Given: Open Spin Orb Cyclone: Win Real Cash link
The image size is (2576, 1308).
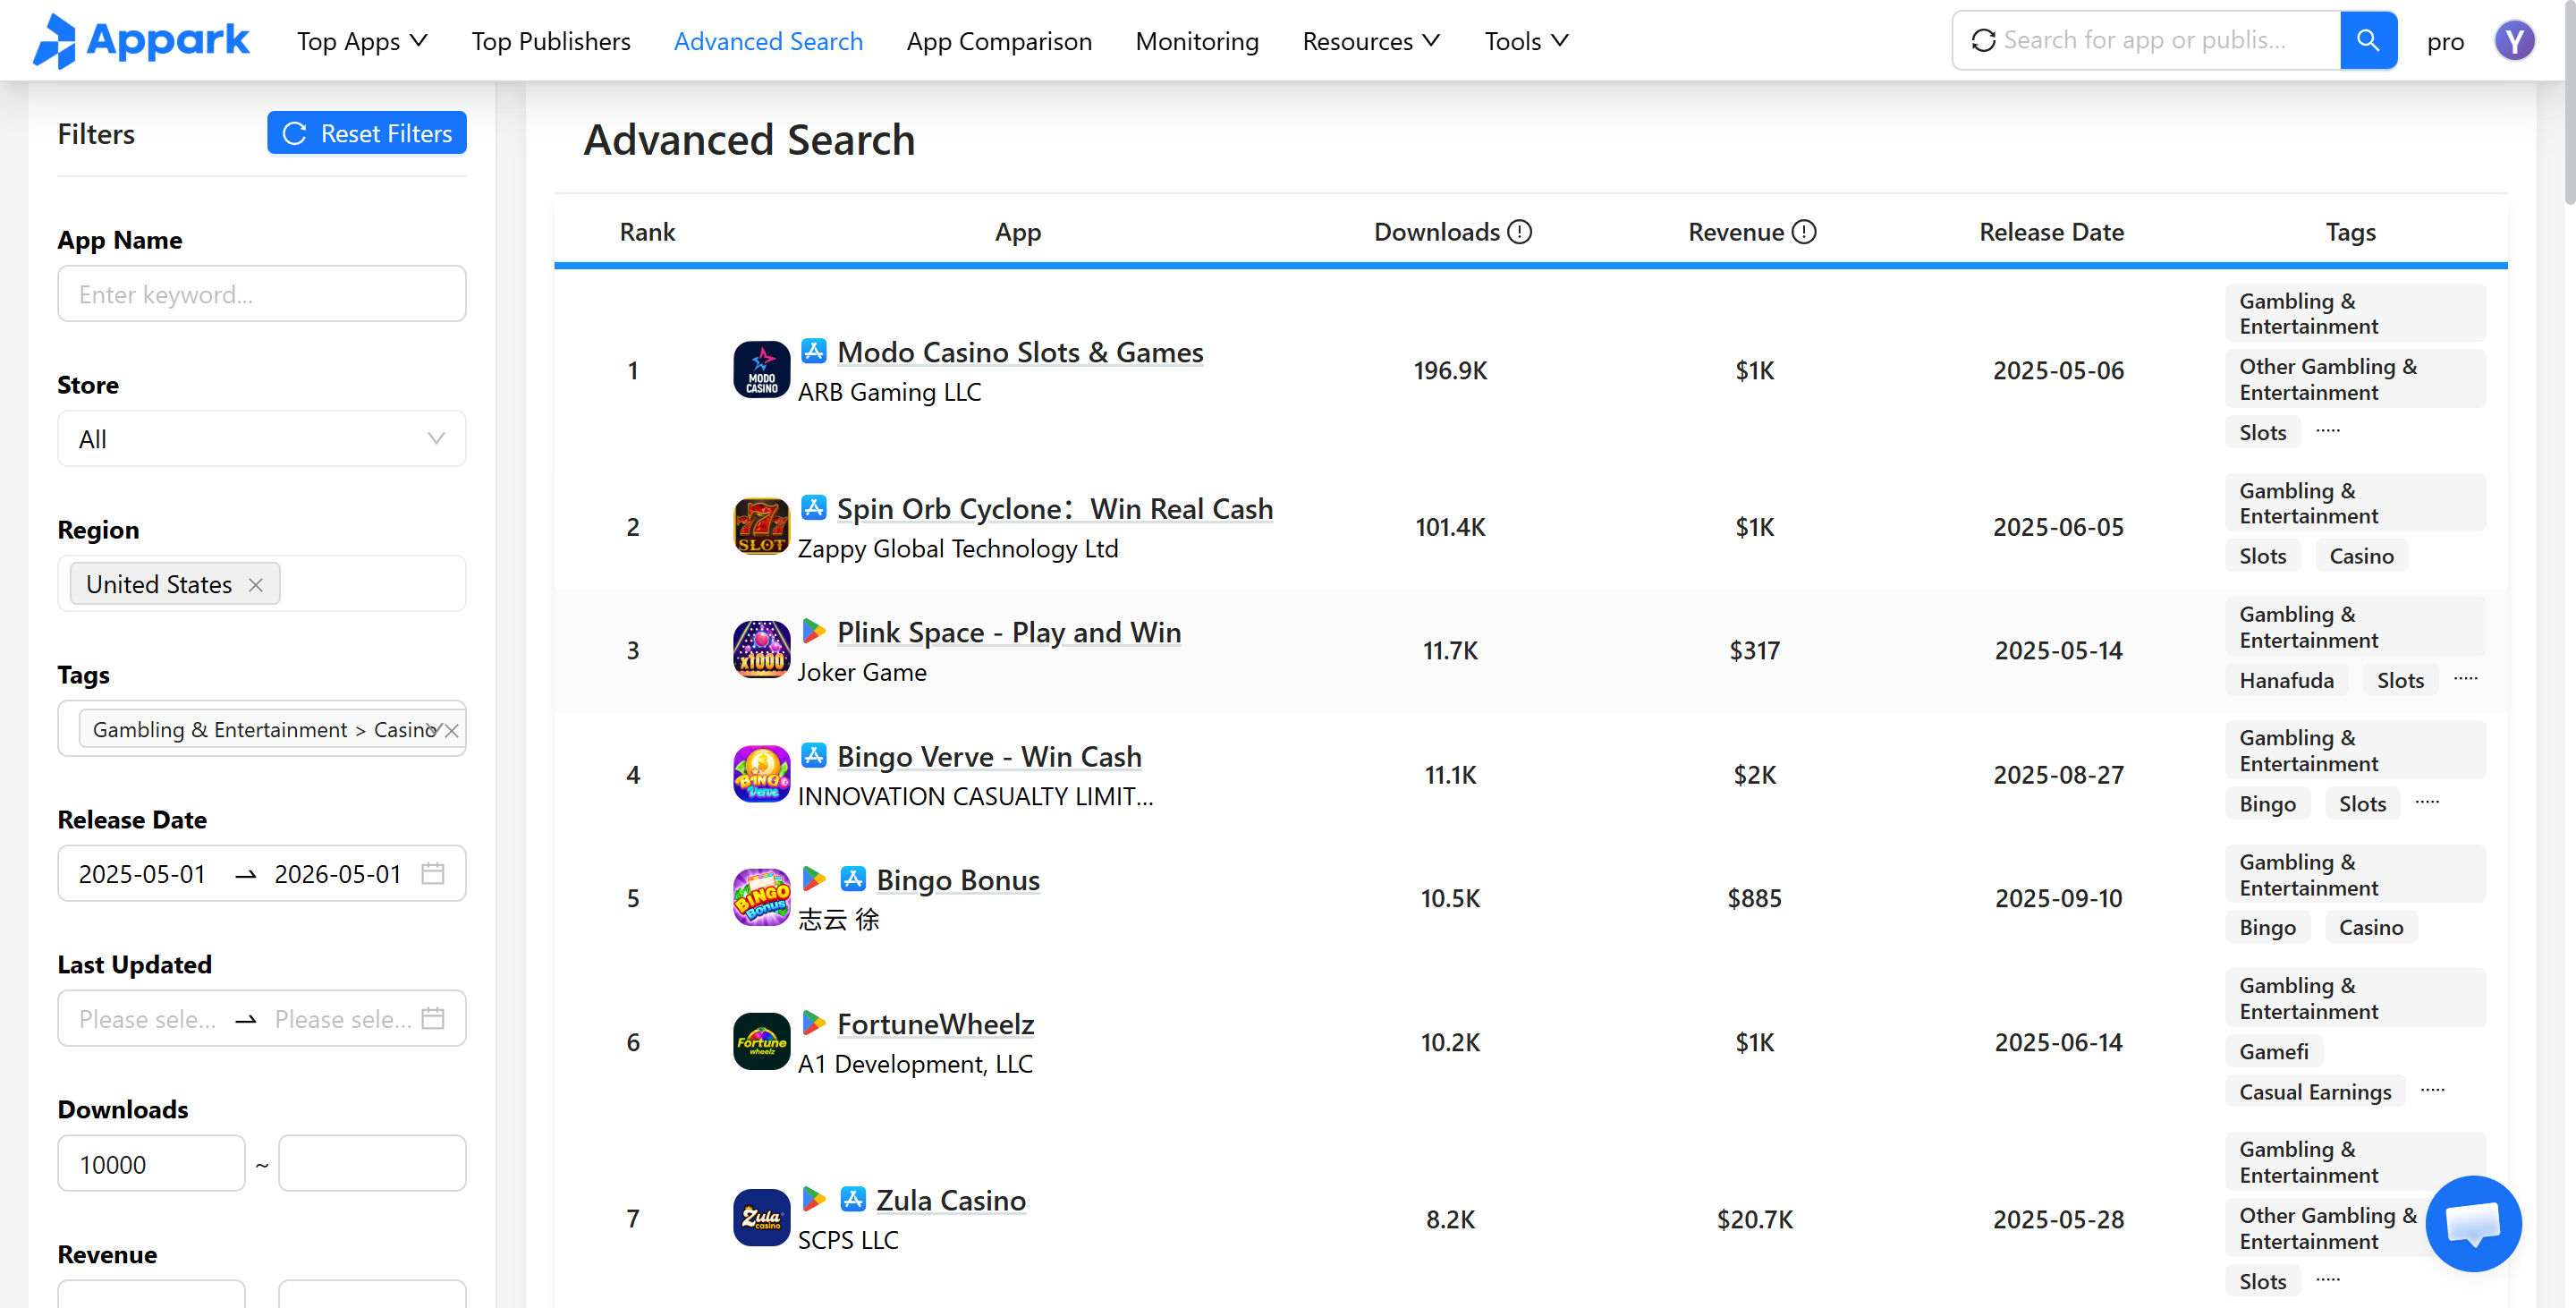Looking at the screenshot, I should (x=1055, y=508).
